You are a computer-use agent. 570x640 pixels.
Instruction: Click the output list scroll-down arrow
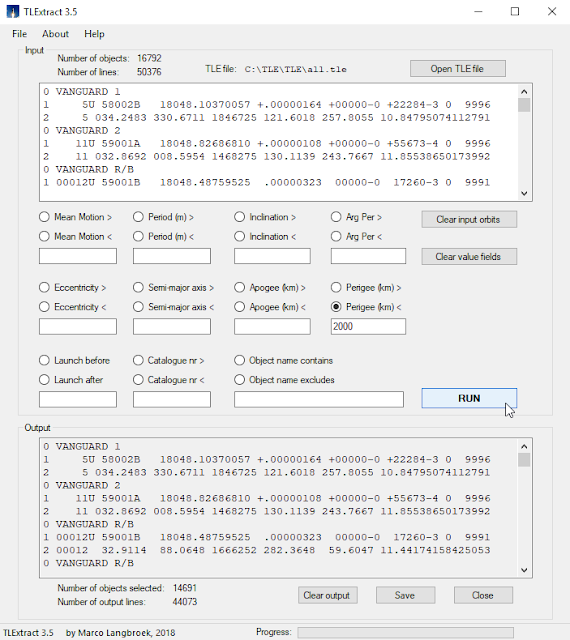point(524,570)
